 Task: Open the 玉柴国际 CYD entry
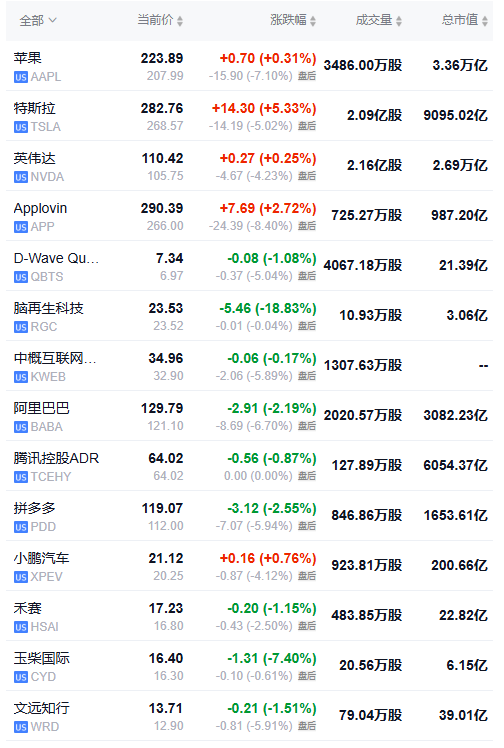tap(249, 666)
